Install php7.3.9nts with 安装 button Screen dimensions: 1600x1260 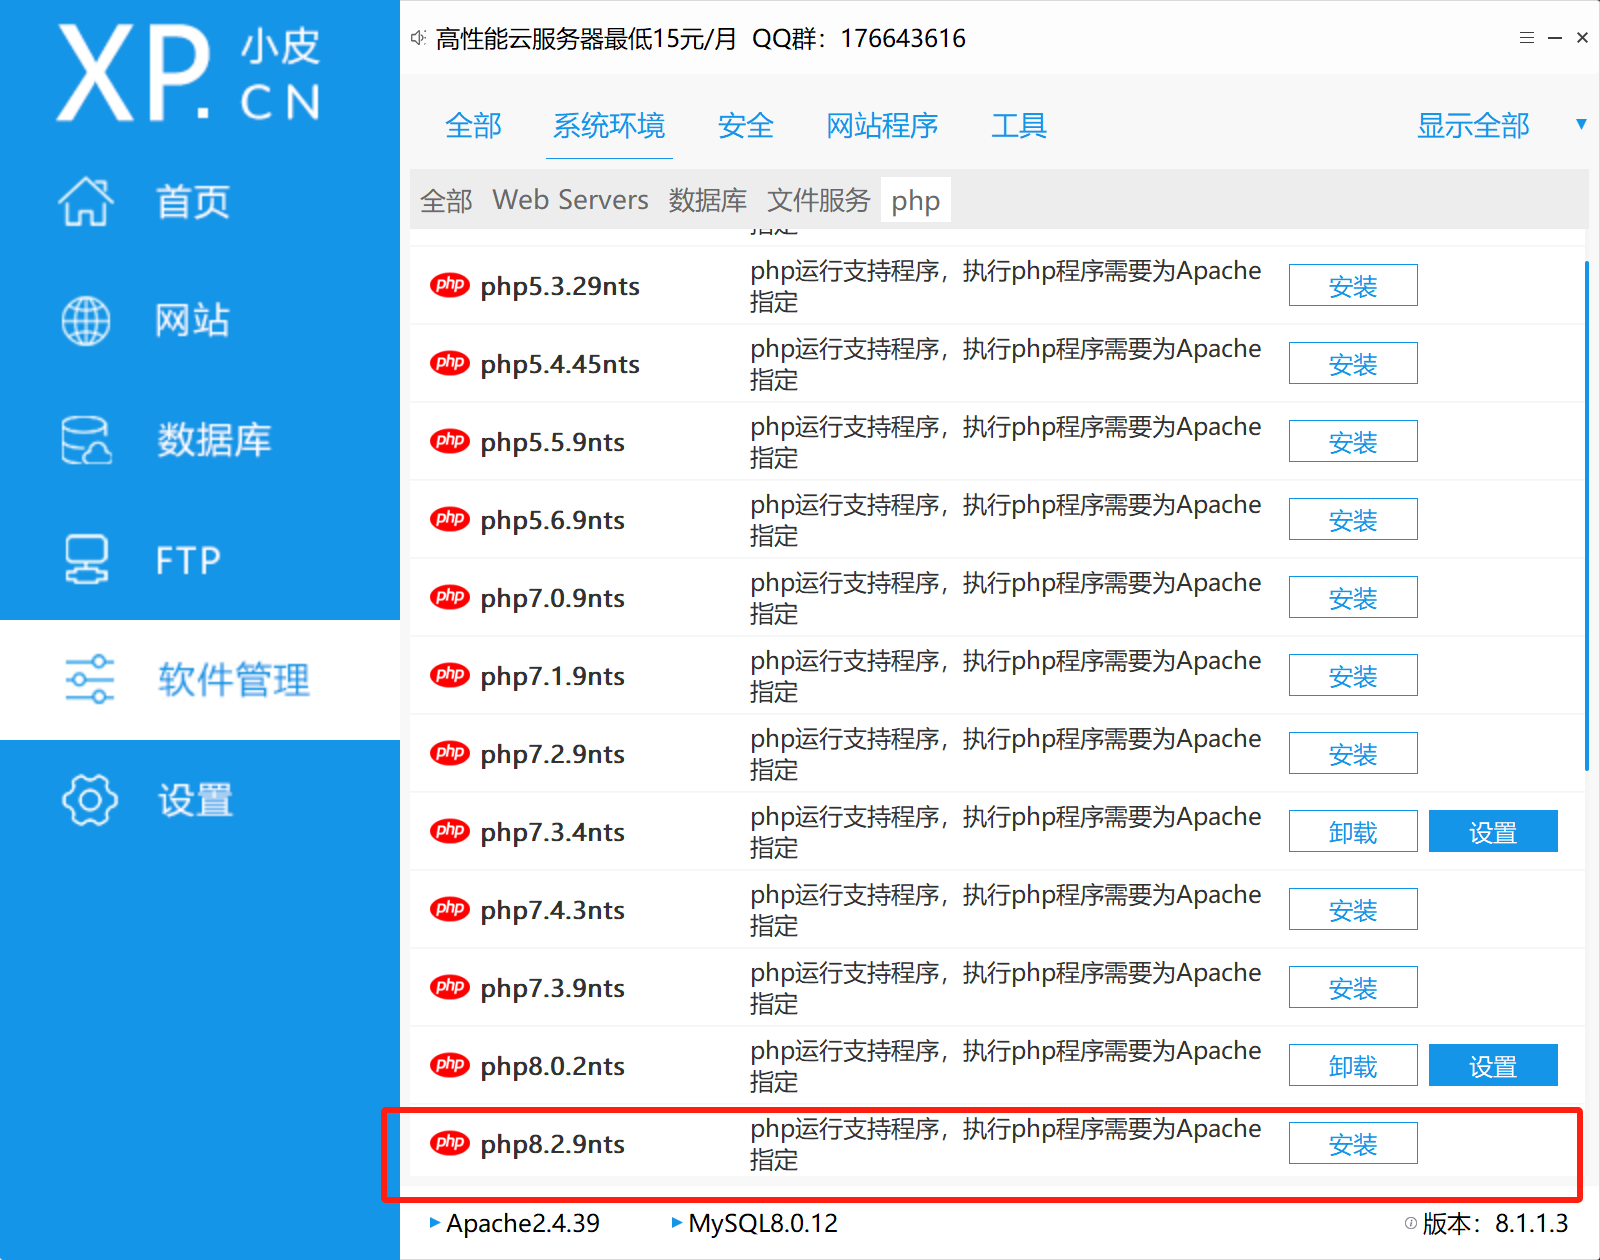coord(1353,987)
